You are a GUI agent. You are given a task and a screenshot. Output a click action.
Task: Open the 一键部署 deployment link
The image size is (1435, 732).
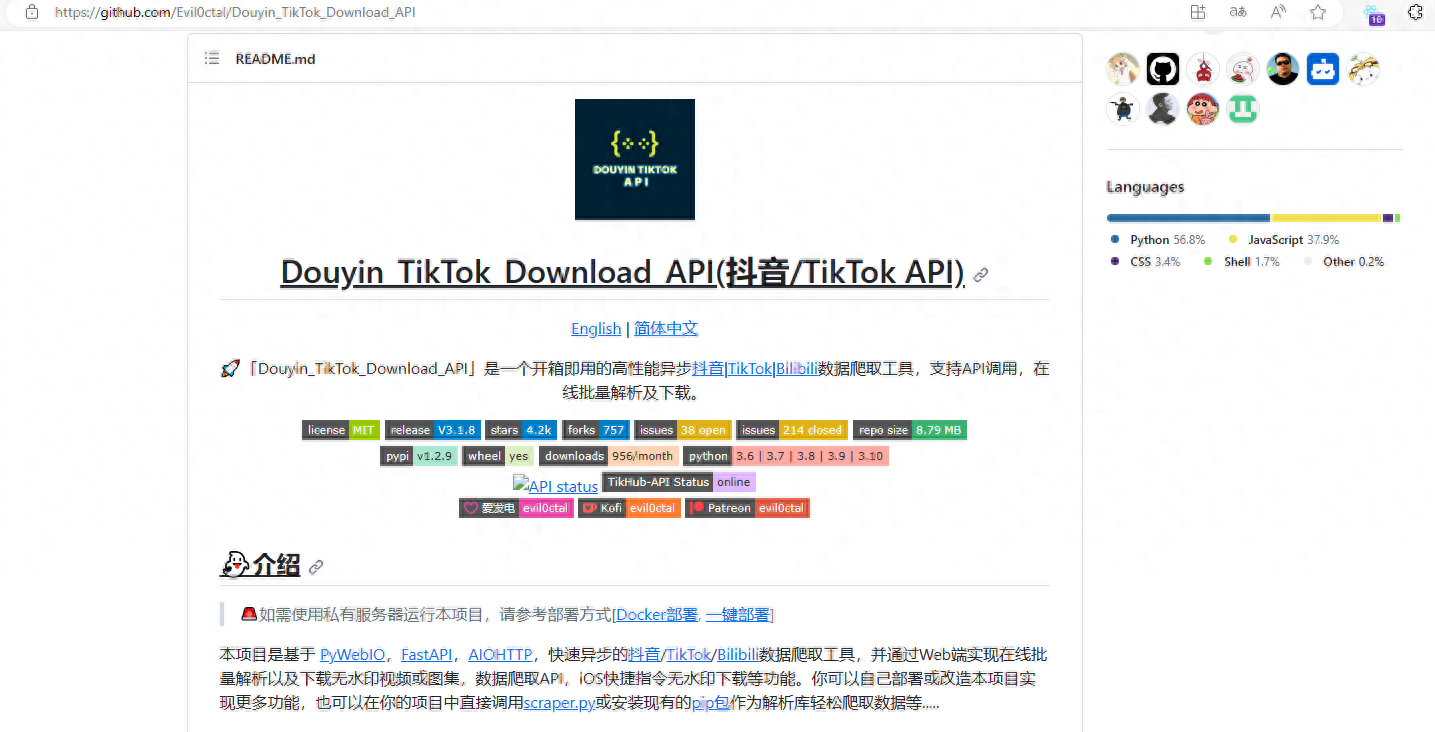(738, 614)
